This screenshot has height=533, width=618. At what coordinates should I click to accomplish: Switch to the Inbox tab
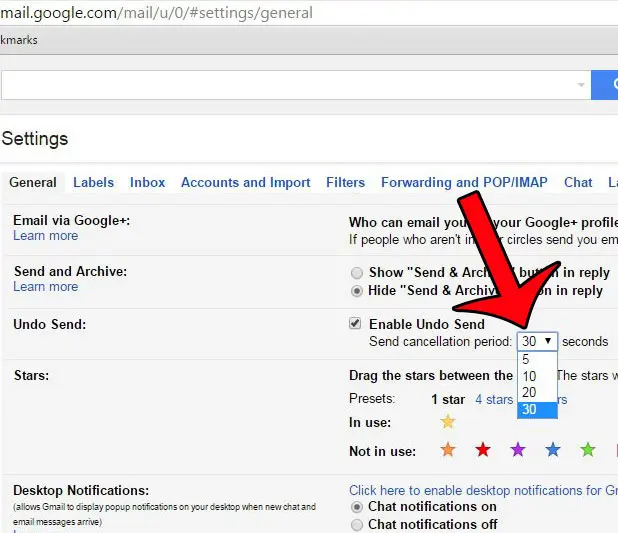pos(147,183)
